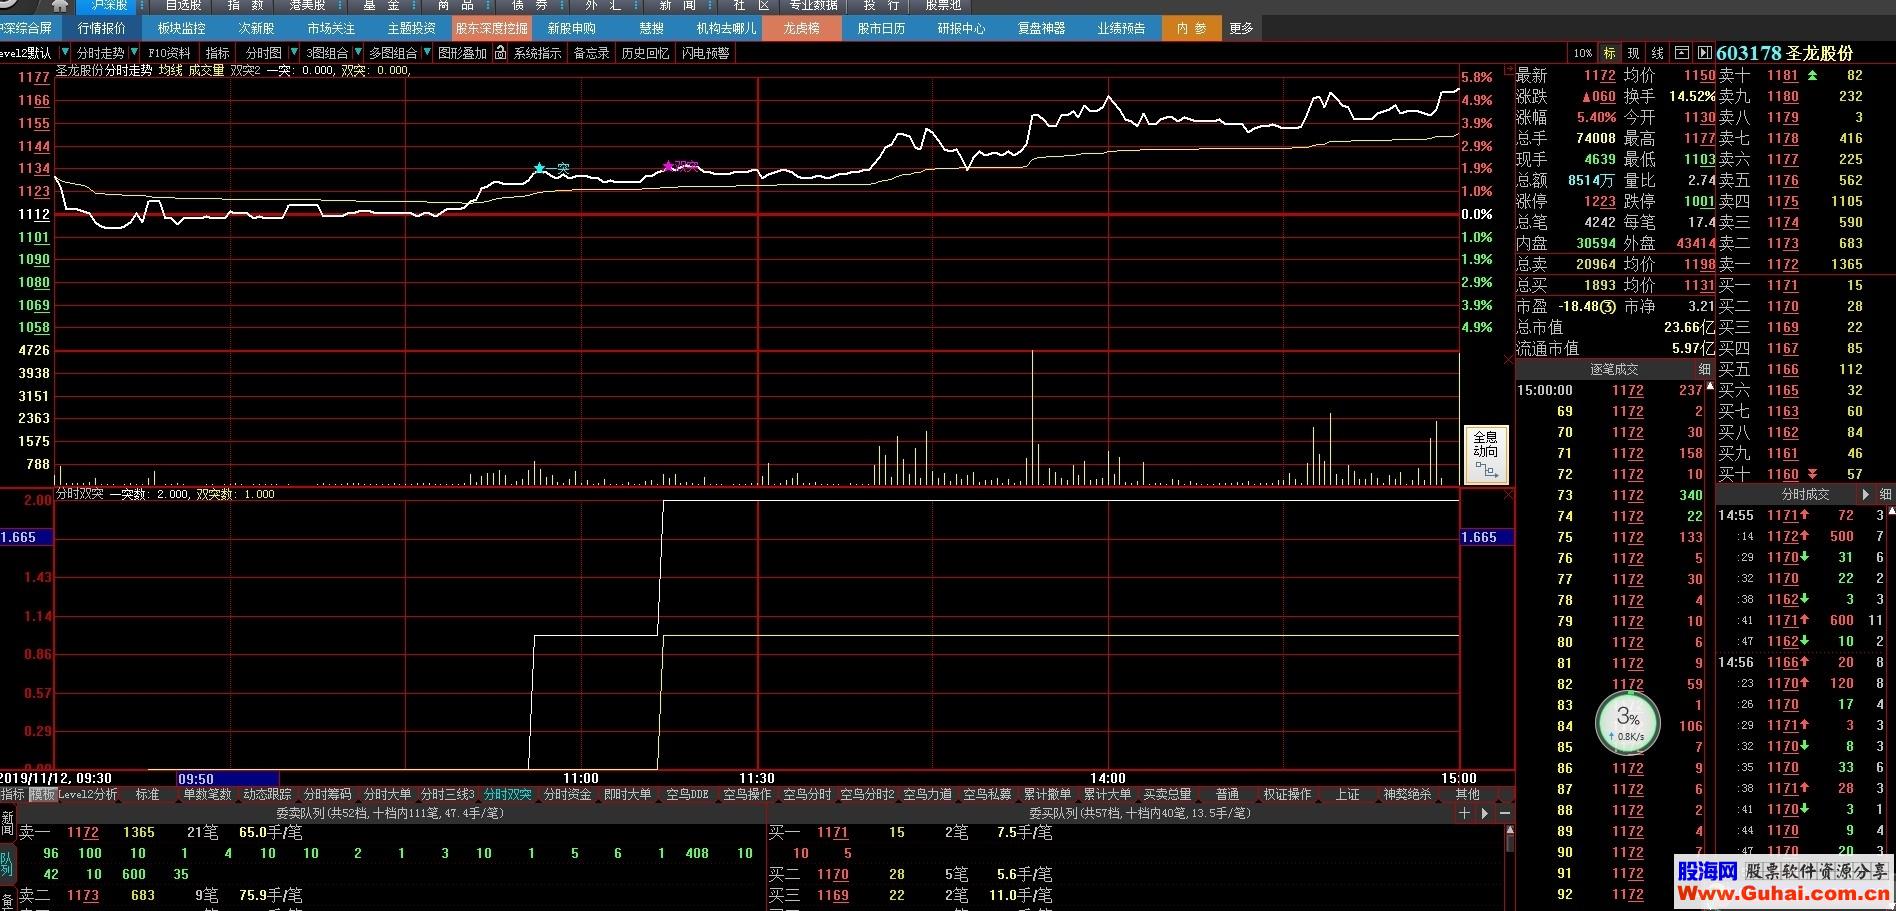Click the 细 detail button beside 逐笔成交
This screenshot has height=911, width=1896.
1704,369
